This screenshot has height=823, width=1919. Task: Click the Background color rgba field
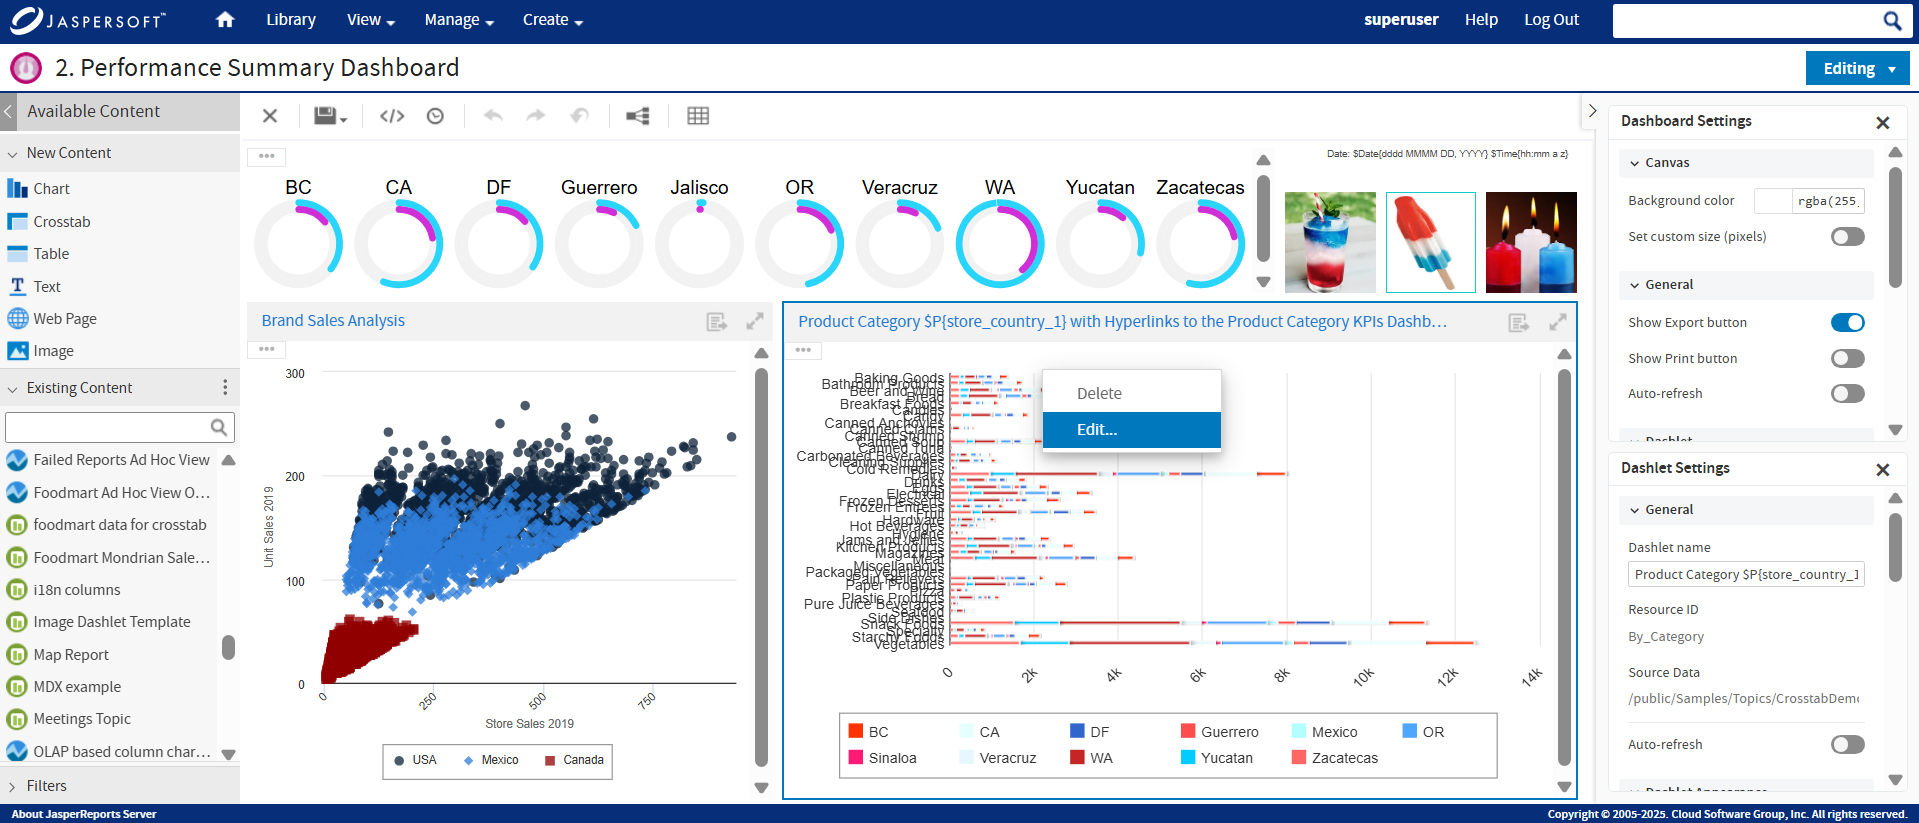1828,201
